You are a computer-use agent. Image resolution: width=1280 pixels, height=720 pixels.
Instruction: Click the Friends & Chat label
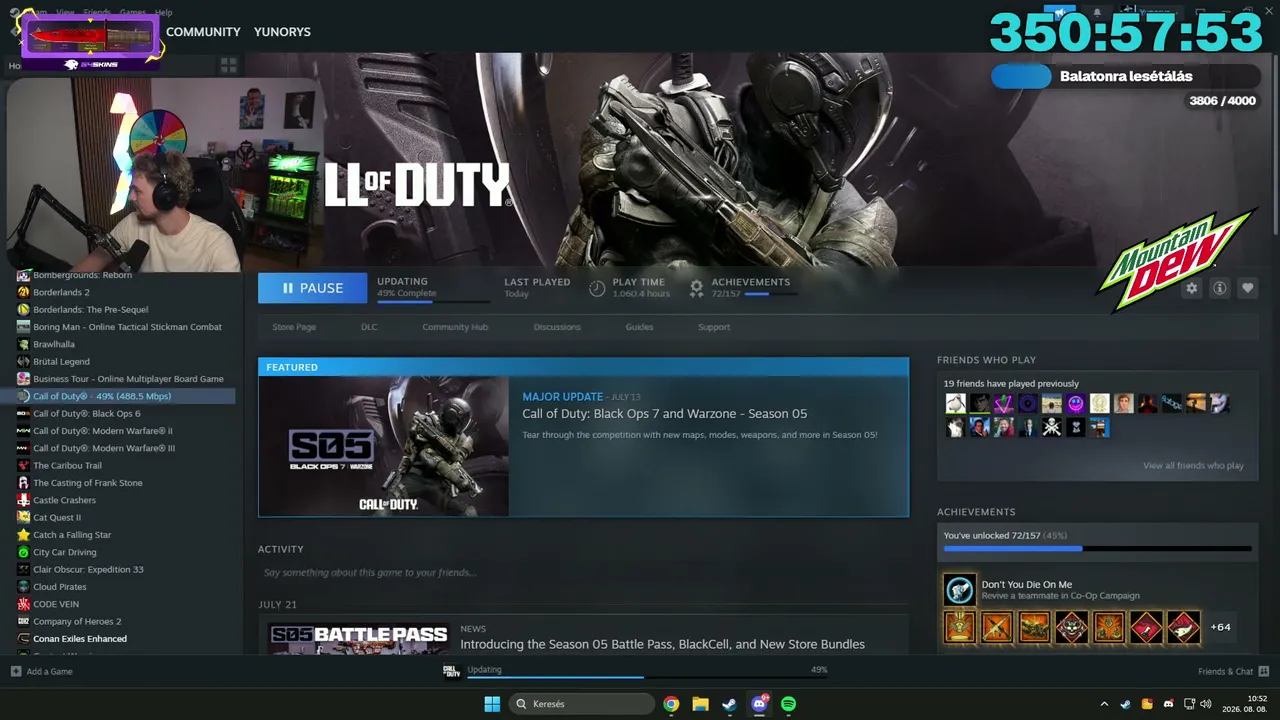coord(1225,671)
